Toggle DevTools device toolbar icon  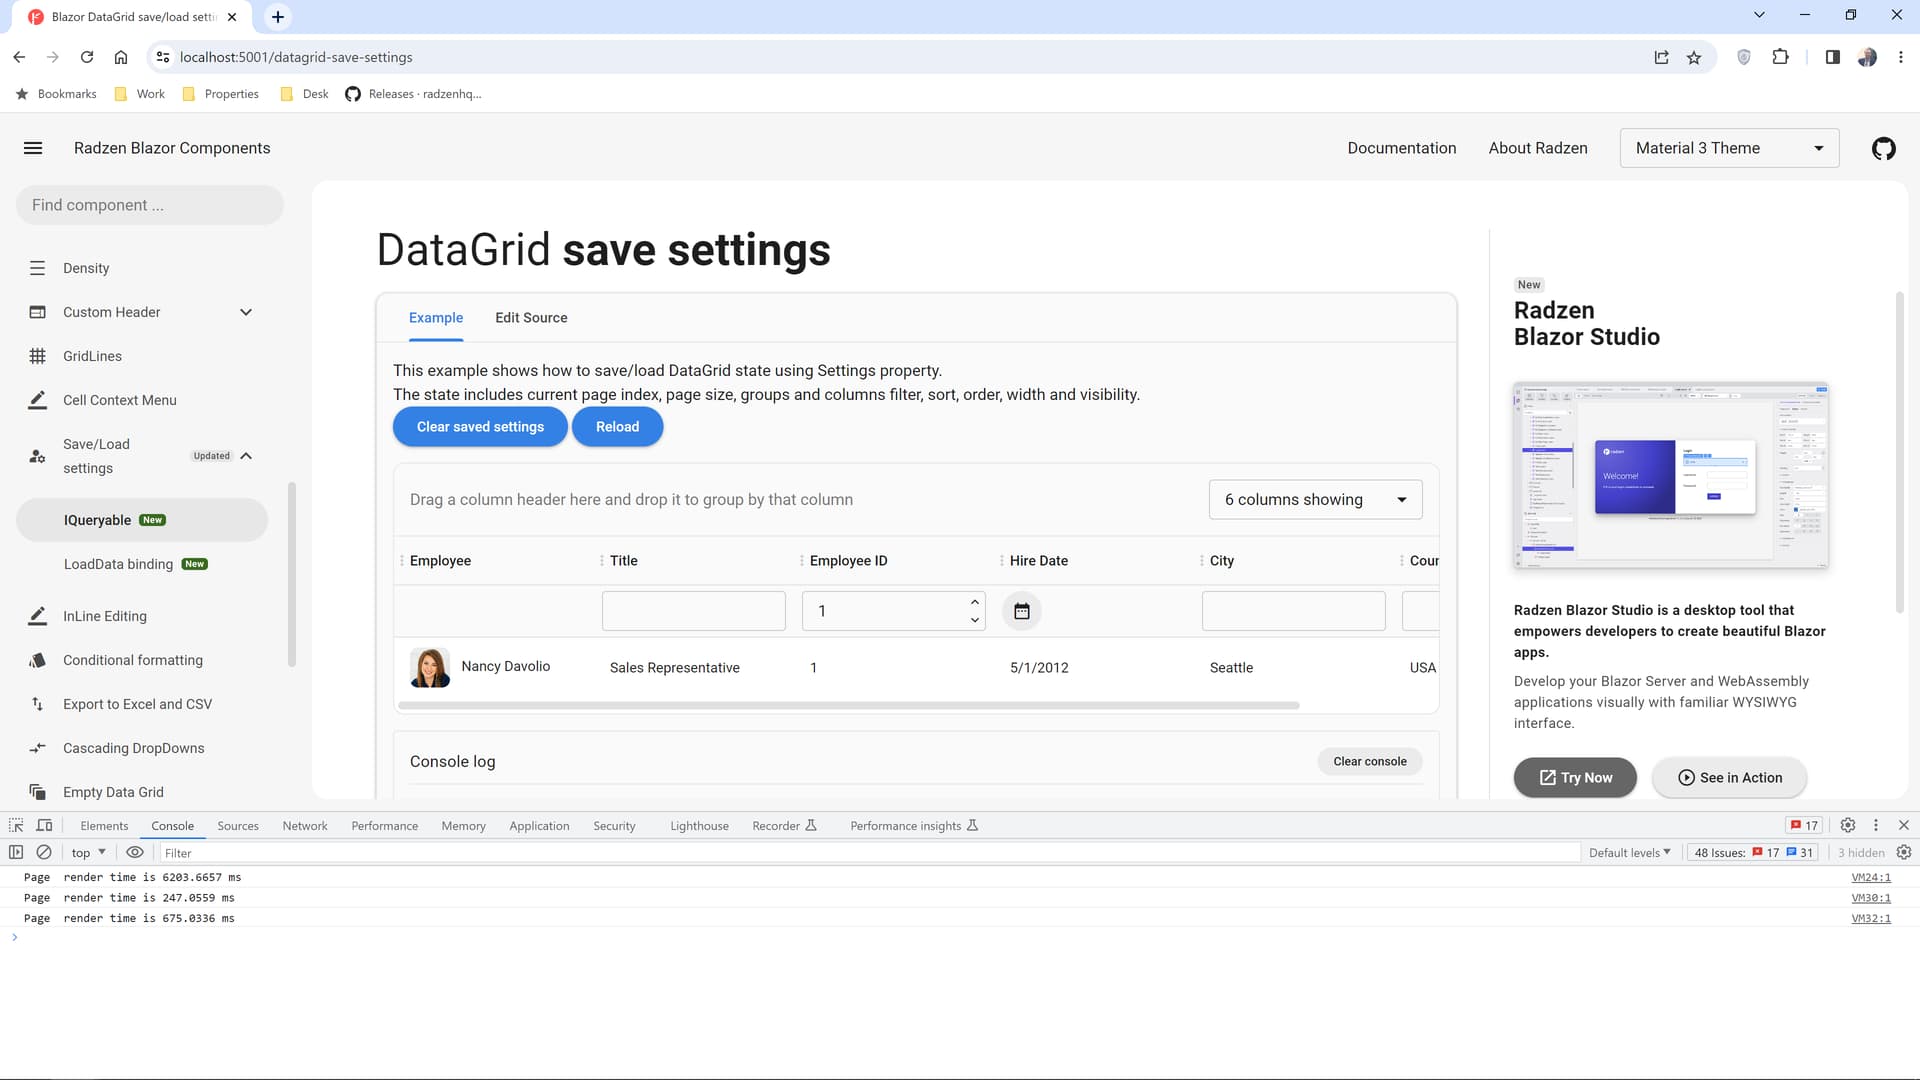44,825
